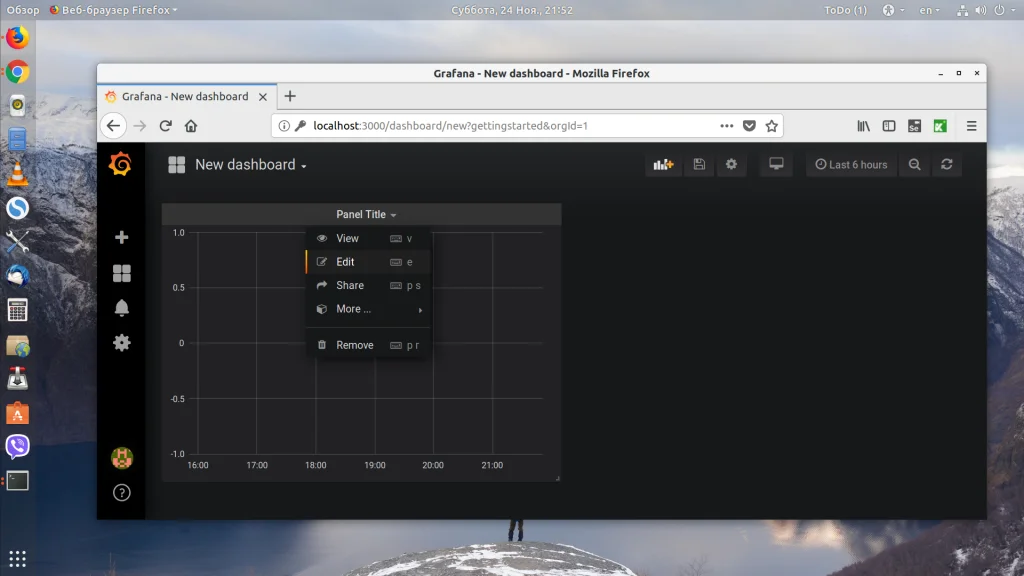Click the Add panel icon in toolbar
Image resolution: width=1024 pixels, height=576 pixels.
[663, 165]
